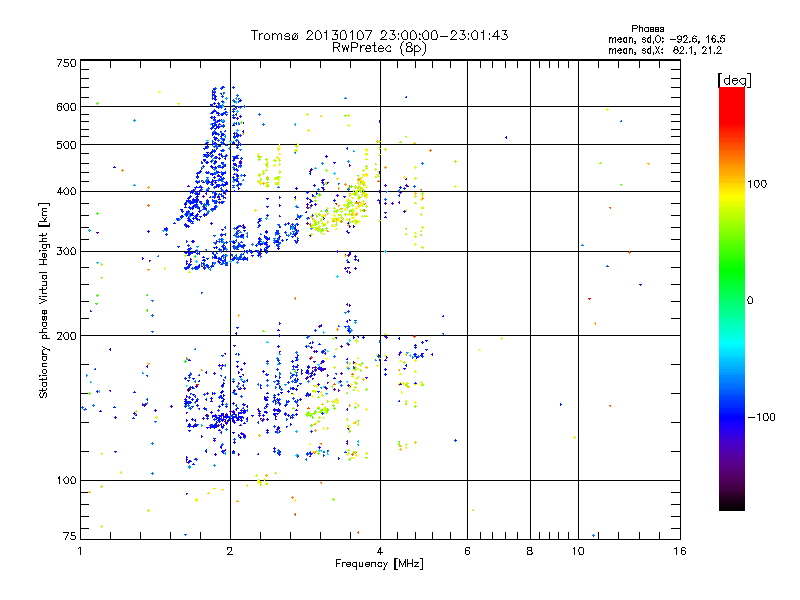Image resolution: width=800 pixels, height=600 pixels.
Task: Click the black bottom of the colorbar
Action: pos(732,503)
